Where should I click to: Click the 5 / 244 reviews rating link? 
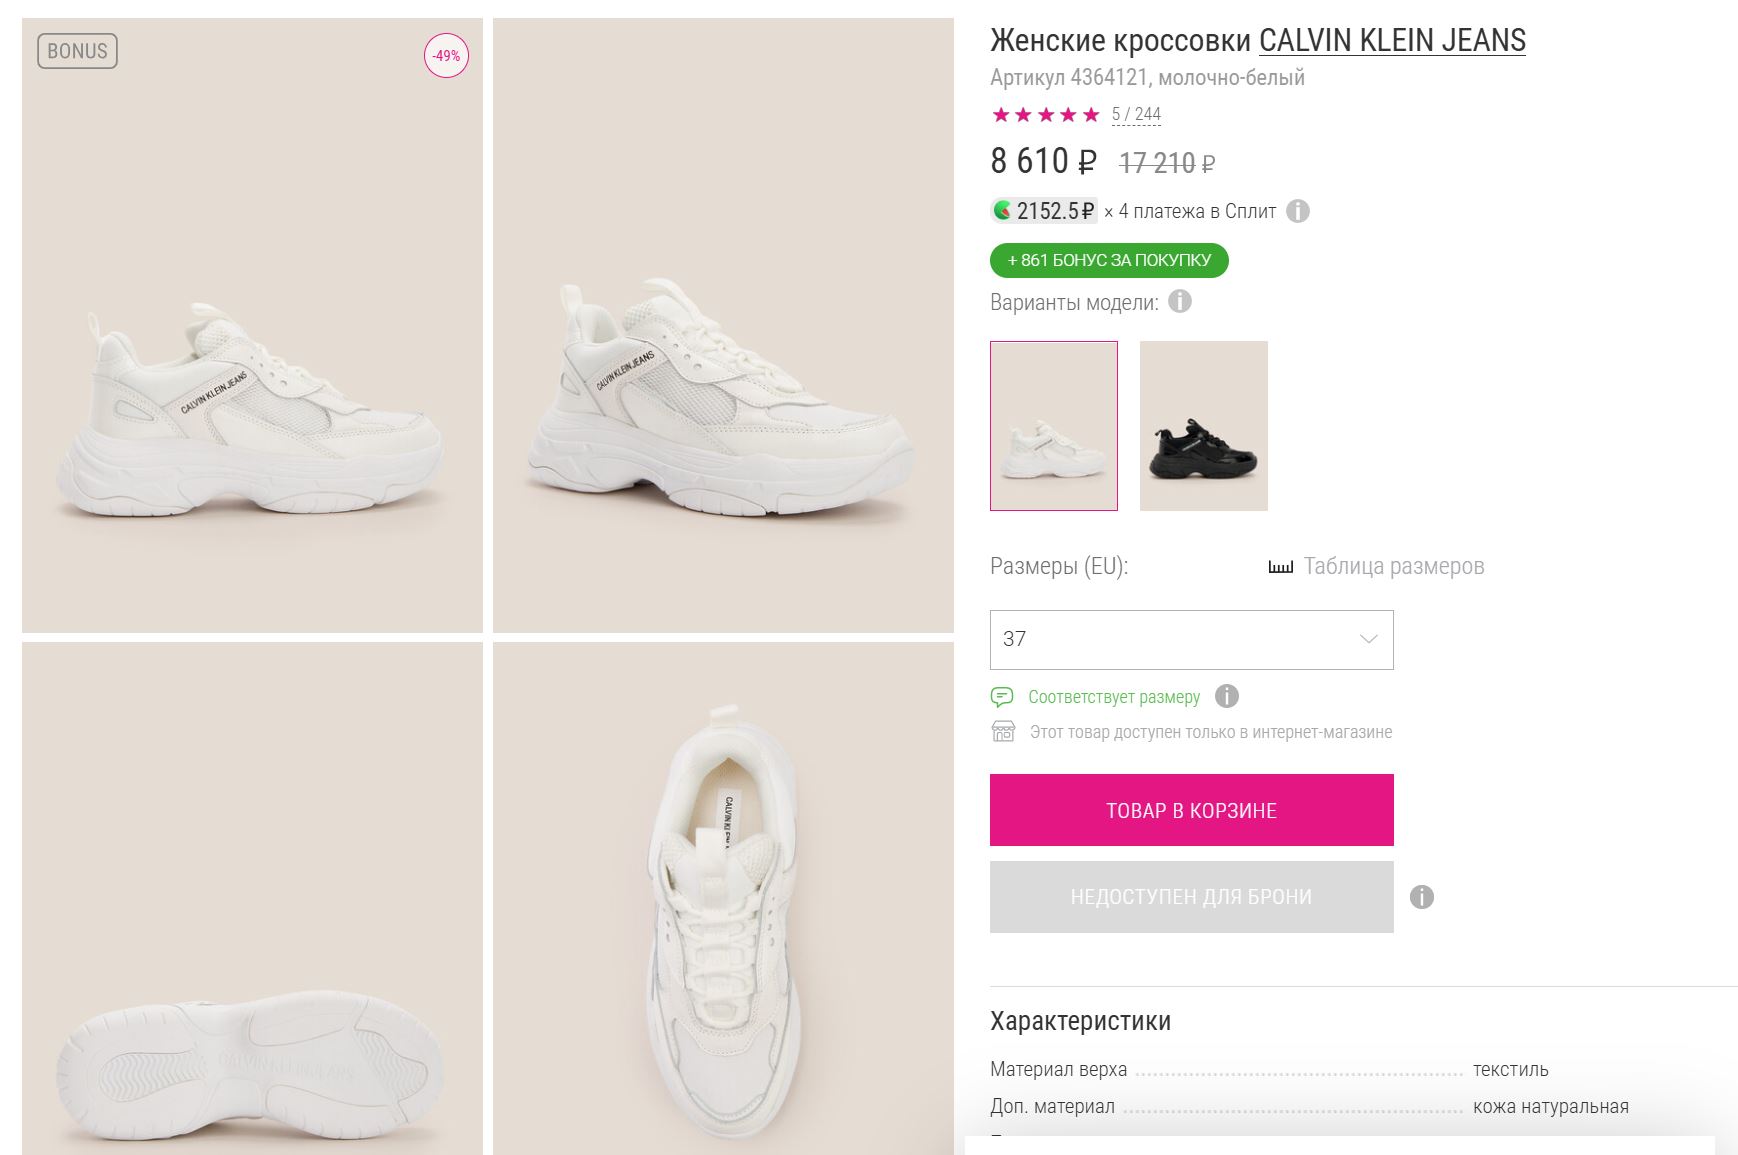(1136, 114)
